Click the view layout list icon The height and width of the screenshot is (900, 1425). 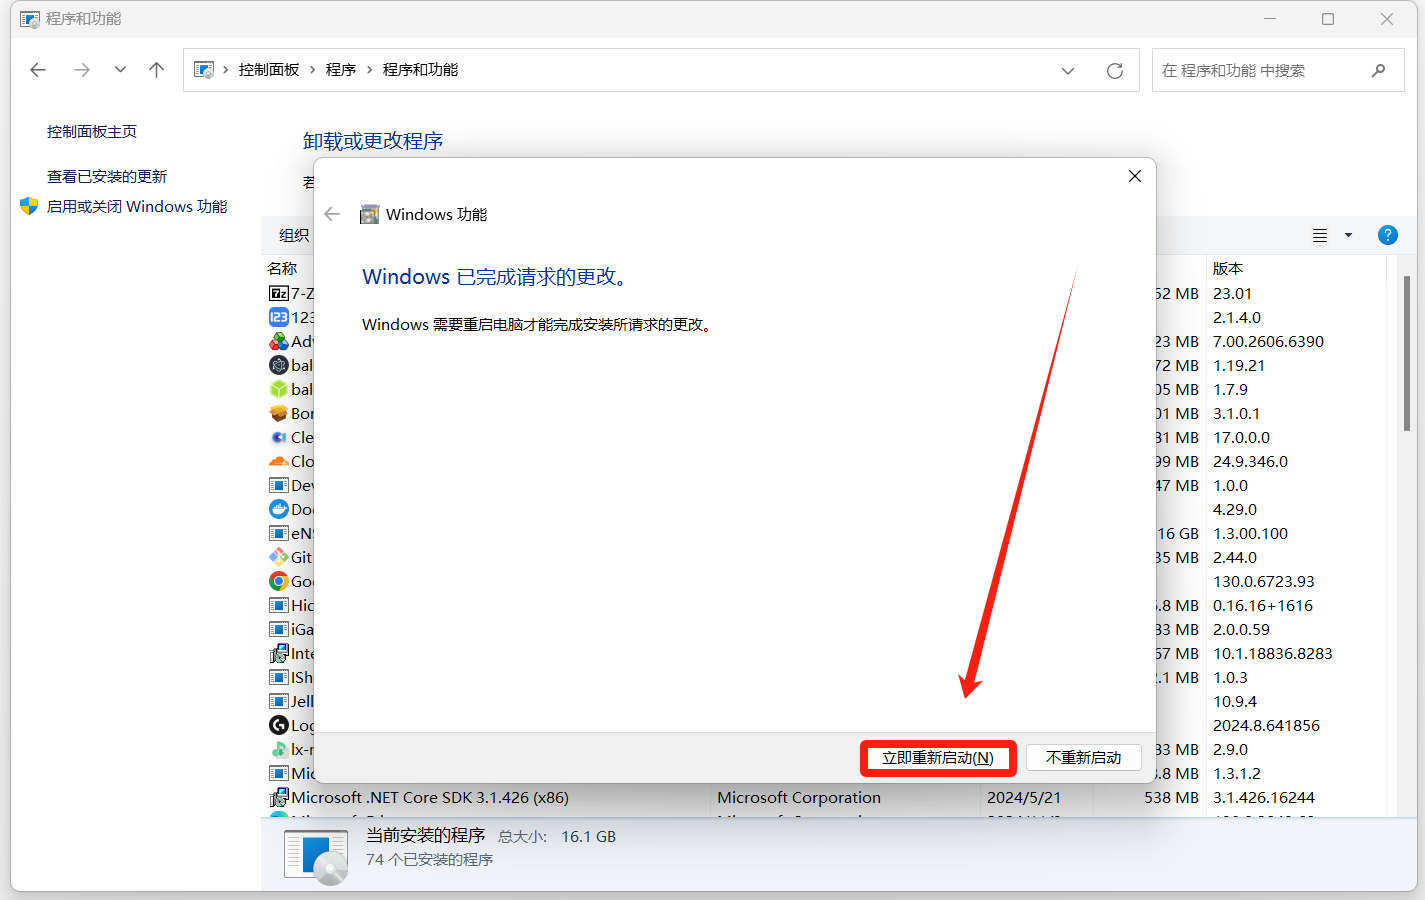tap(1319, 236)
